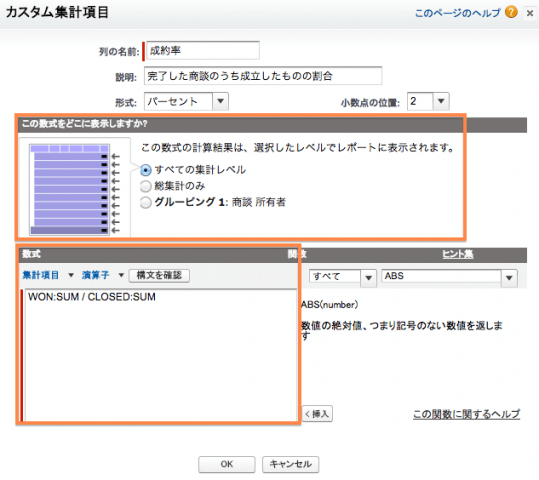This screenshot has width=539, height=480.
Task: Click the orange help question mark icon
Action: click(x=511, y=12)
